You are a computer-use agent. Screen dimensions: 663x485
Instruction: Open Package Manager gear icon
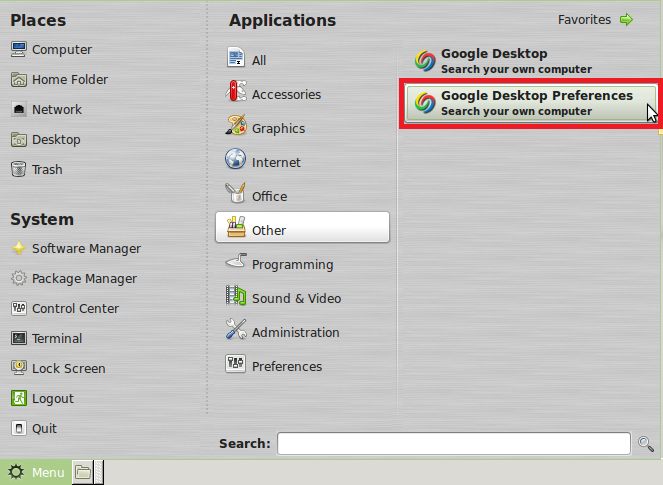pyautogui.click(x=19, y=278)
